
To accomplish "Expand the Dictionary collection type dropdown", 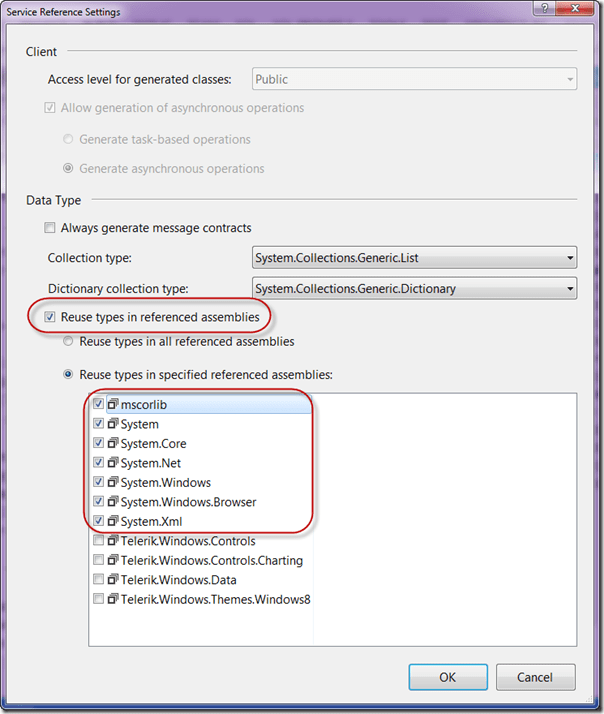I will coord(414,289).
